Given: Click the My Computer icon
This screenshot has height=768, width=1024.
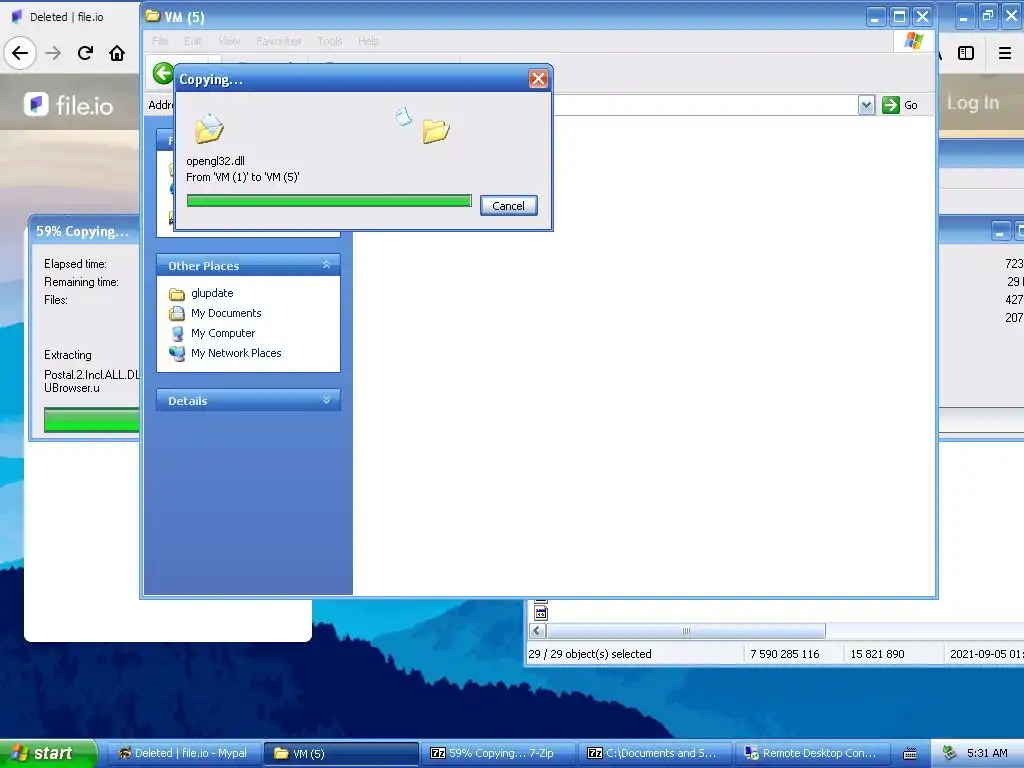Looking at the screenshot, I should pyautogui.click(x=176, y=334).
